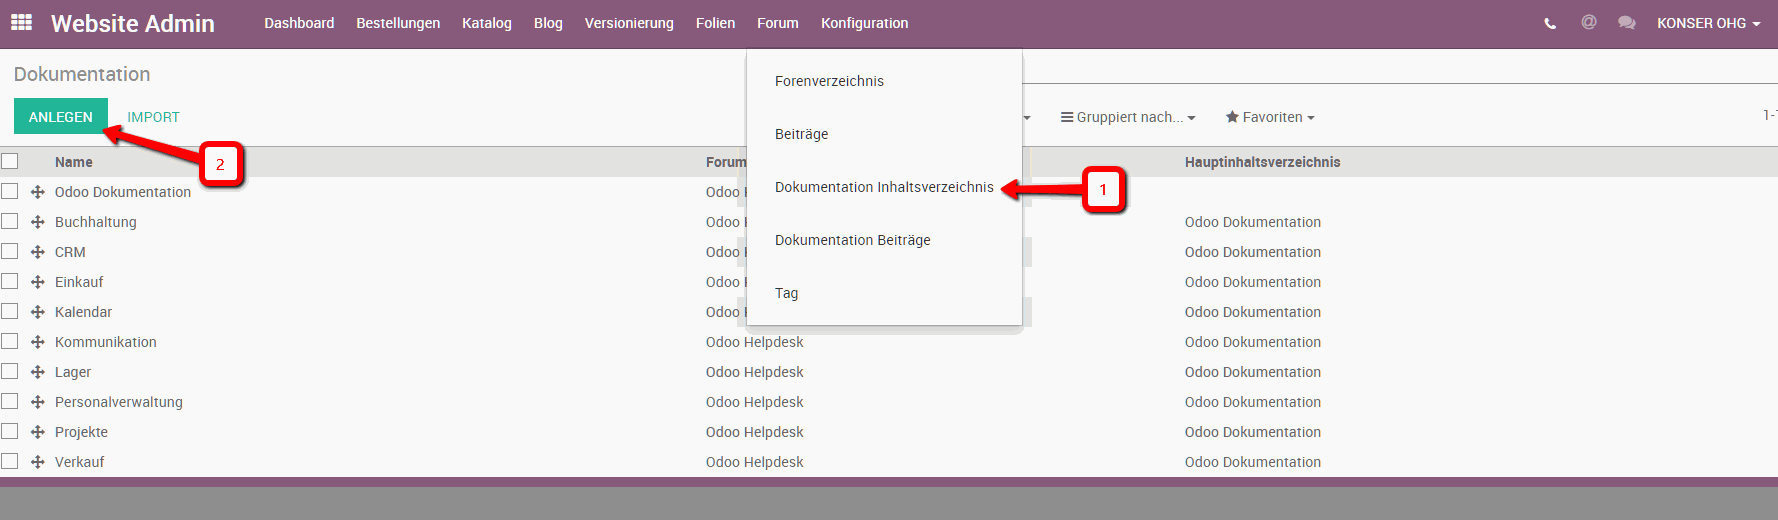Click the @ mentions icon

point(1588,22)
